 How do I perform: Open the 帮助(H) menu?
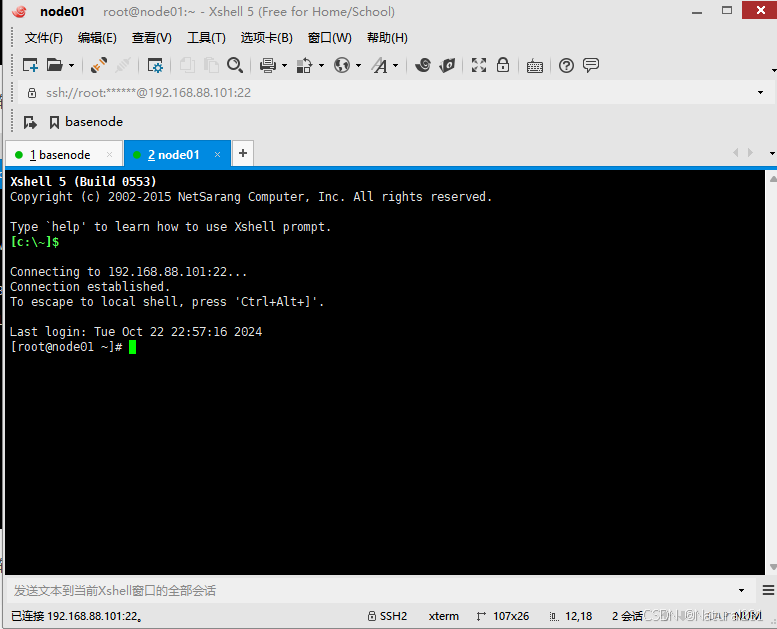tap(387, 38)
